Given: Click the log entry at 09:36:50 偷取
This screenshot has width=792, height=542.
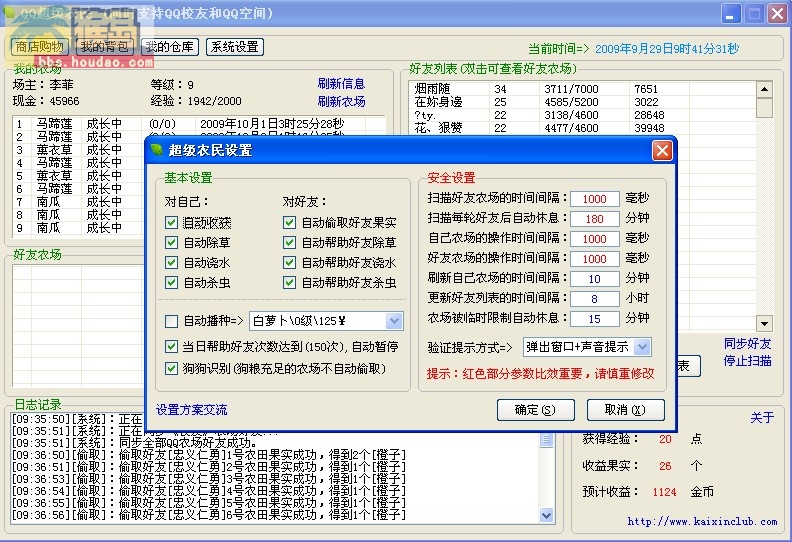Looking at the screenshot, I should click(x=209, y=455).
